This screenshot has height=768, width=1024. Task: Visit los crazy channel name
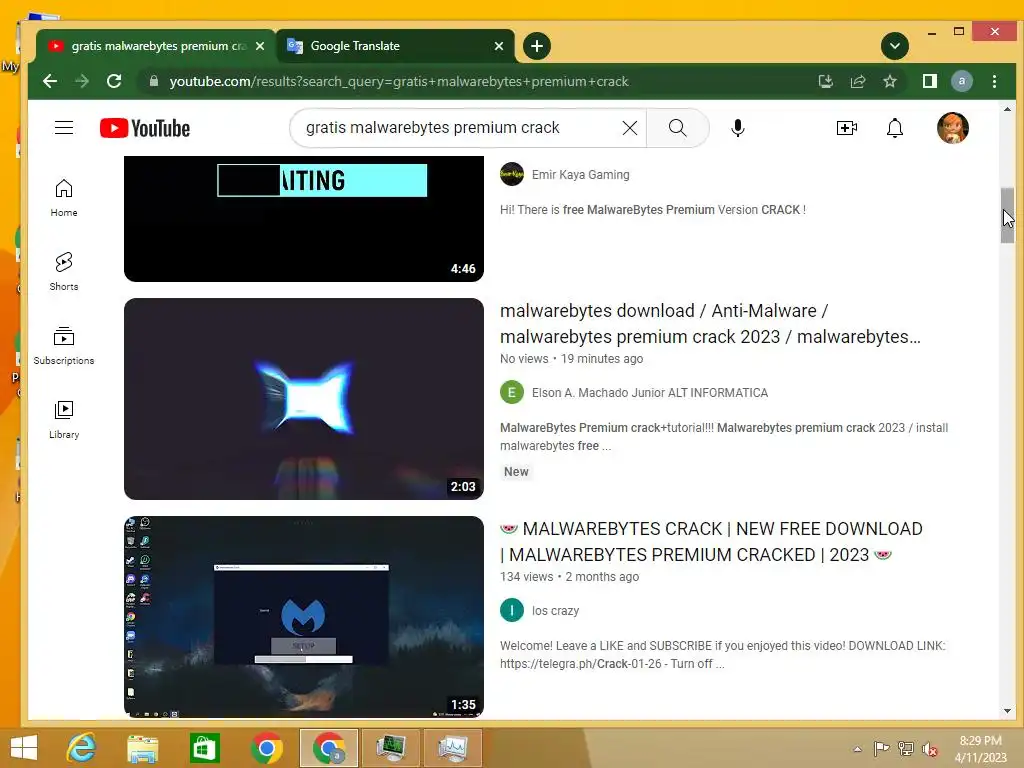point(555,611)
